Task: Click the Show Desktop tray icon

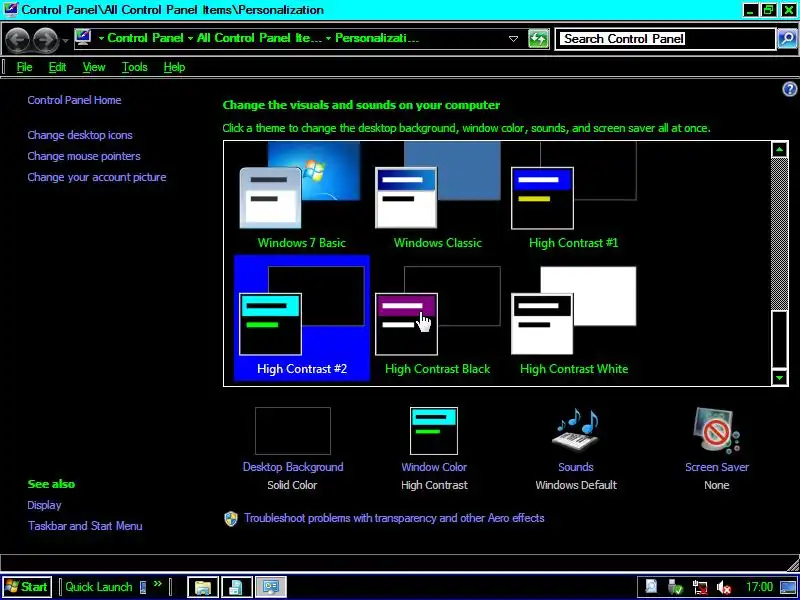Action: point(789,587)
